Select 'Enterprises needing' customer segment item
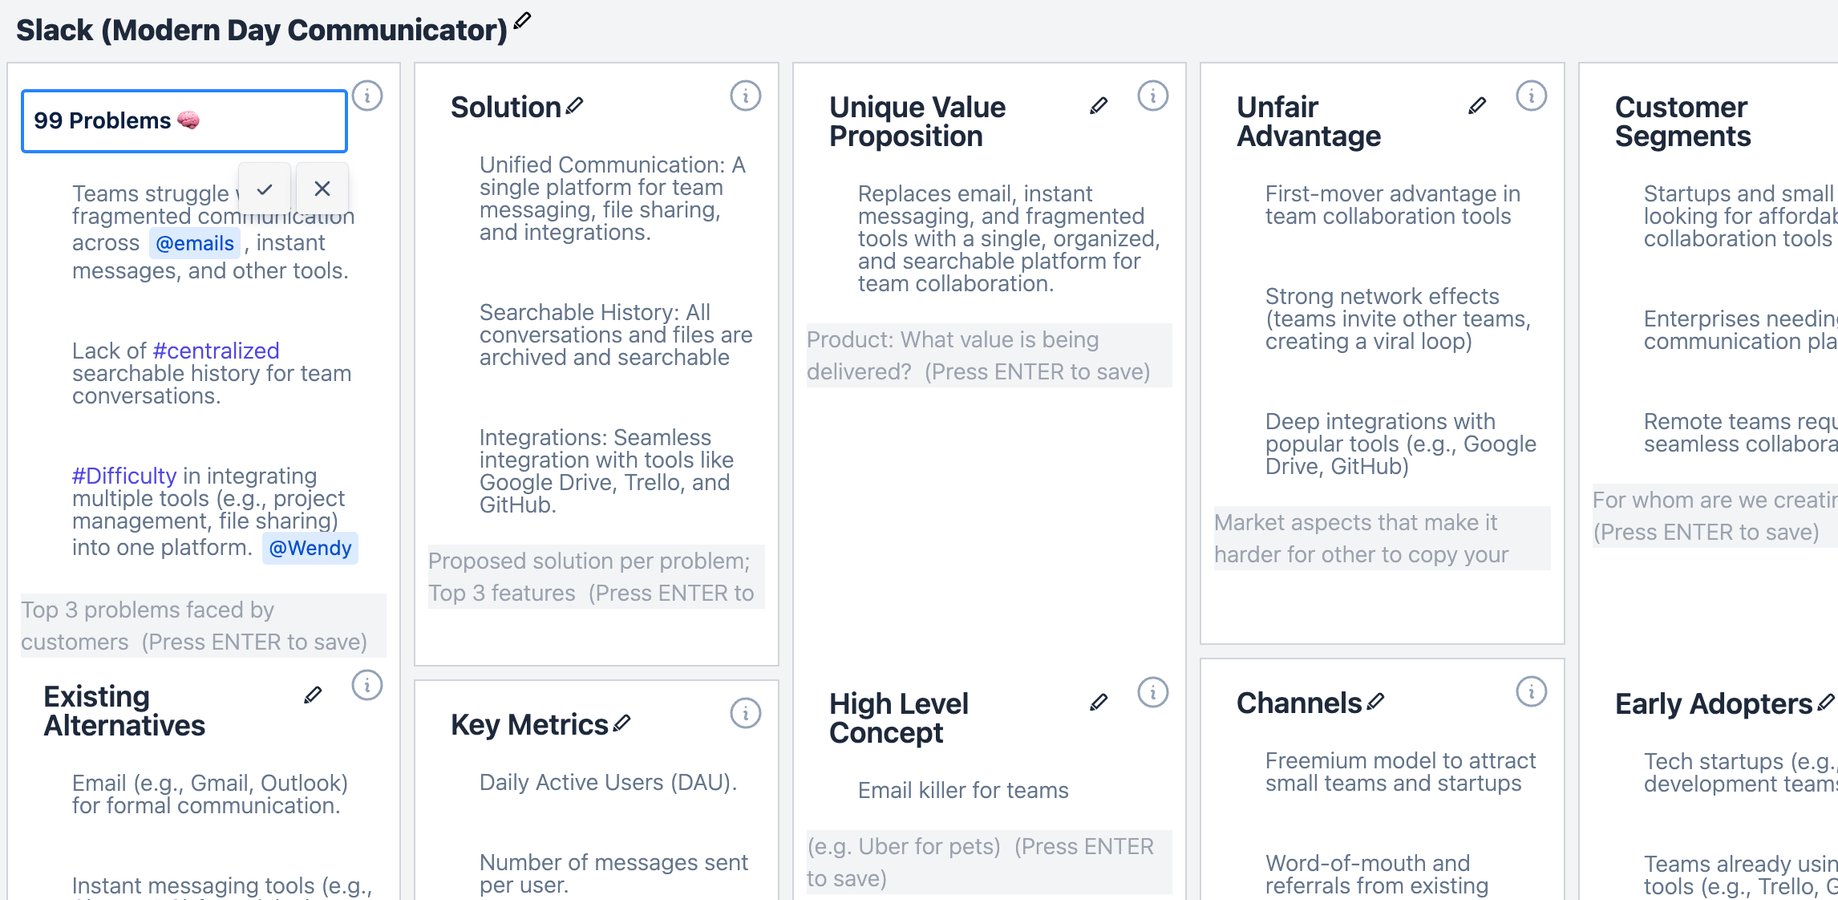 tap(1740, 330)
